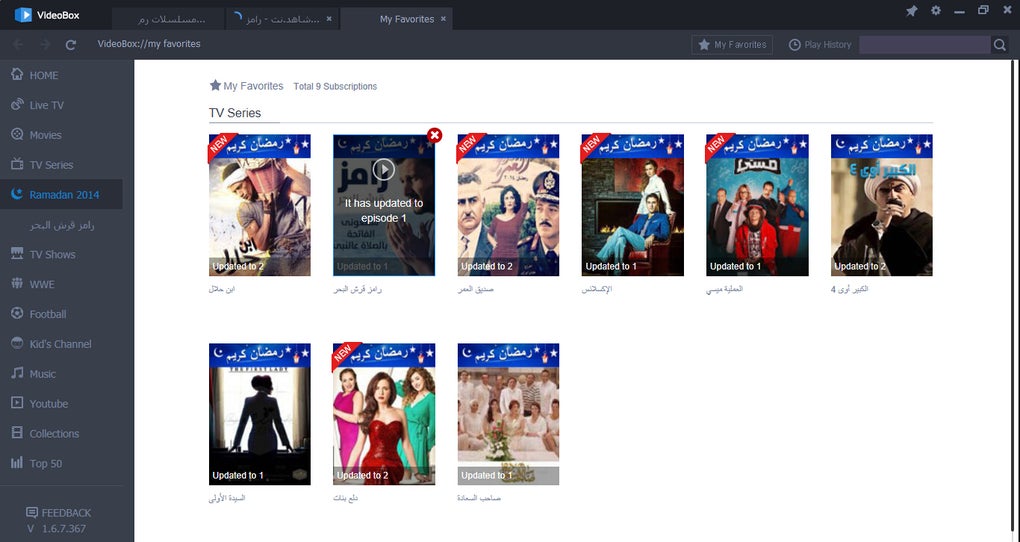The image size is (1020, 542).
Task: Switch to the My Favorites tab
Action: [396, 19]
